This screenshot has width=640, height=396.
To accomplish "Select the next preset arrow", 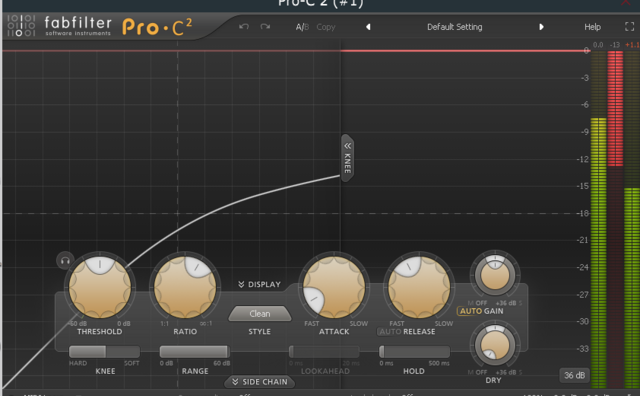I will [541, 27].
